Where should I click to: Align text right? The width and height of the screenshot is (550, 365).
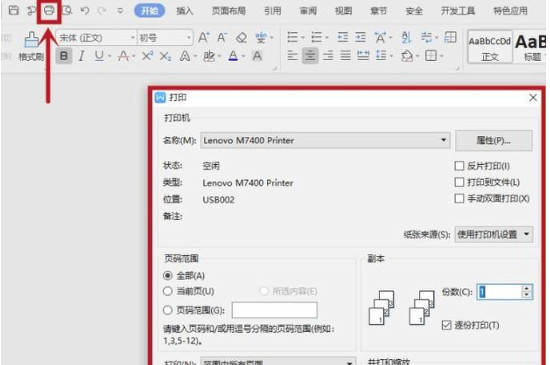point(328,55)
